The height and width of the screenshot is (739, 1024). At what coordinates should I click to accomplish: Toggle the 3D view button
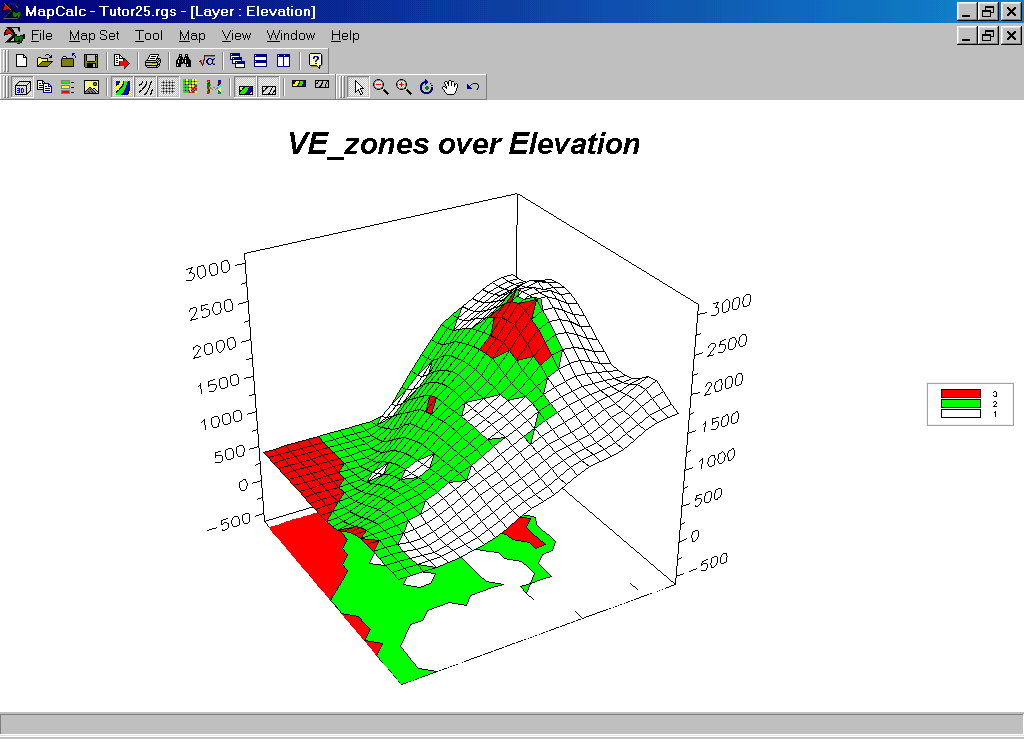tap(21, 87)
